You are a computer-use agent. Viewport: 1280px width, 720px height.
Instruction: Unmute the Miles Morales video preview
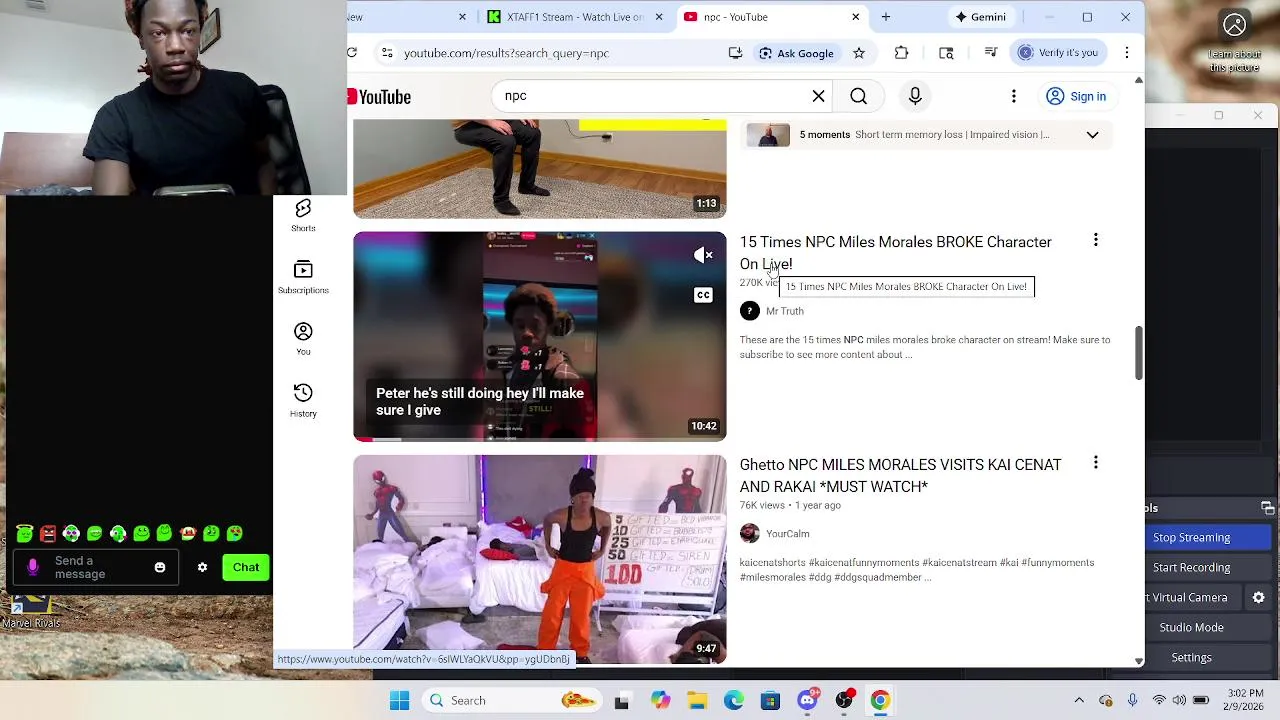(x=703, y=255)
